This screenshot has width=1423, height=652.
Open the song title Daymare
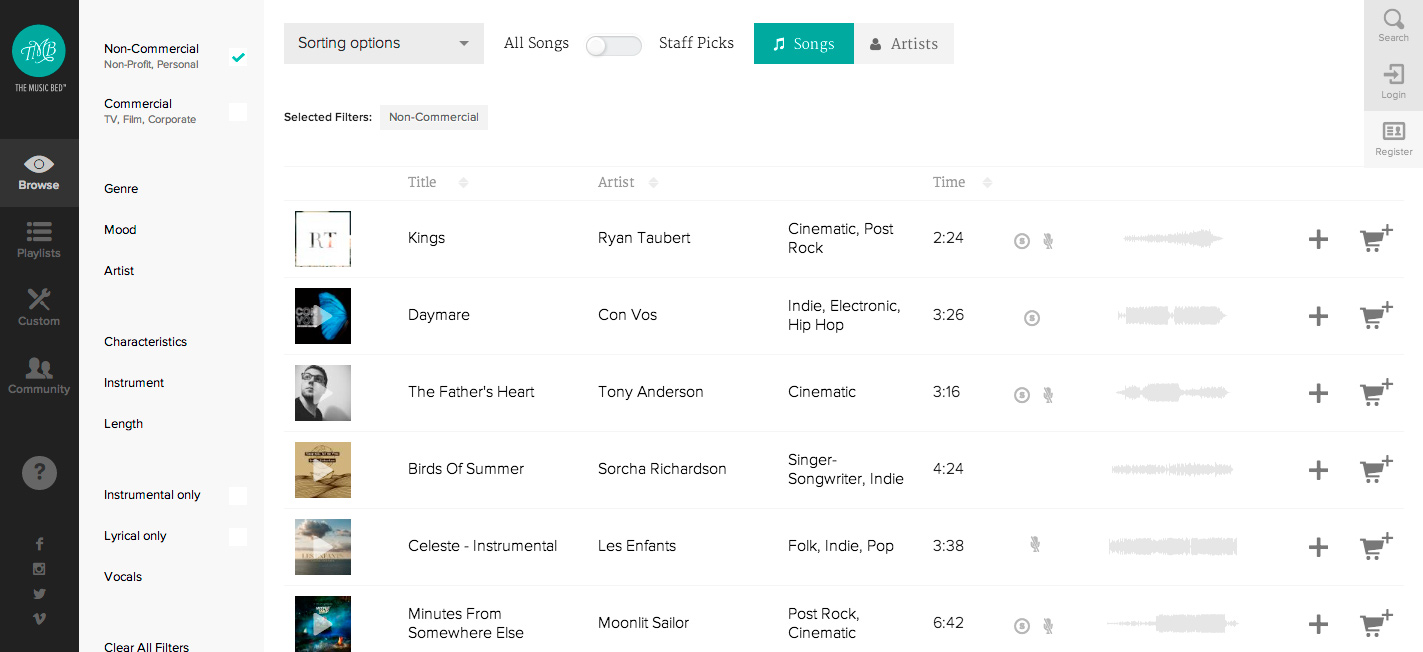tap(439, 315)
